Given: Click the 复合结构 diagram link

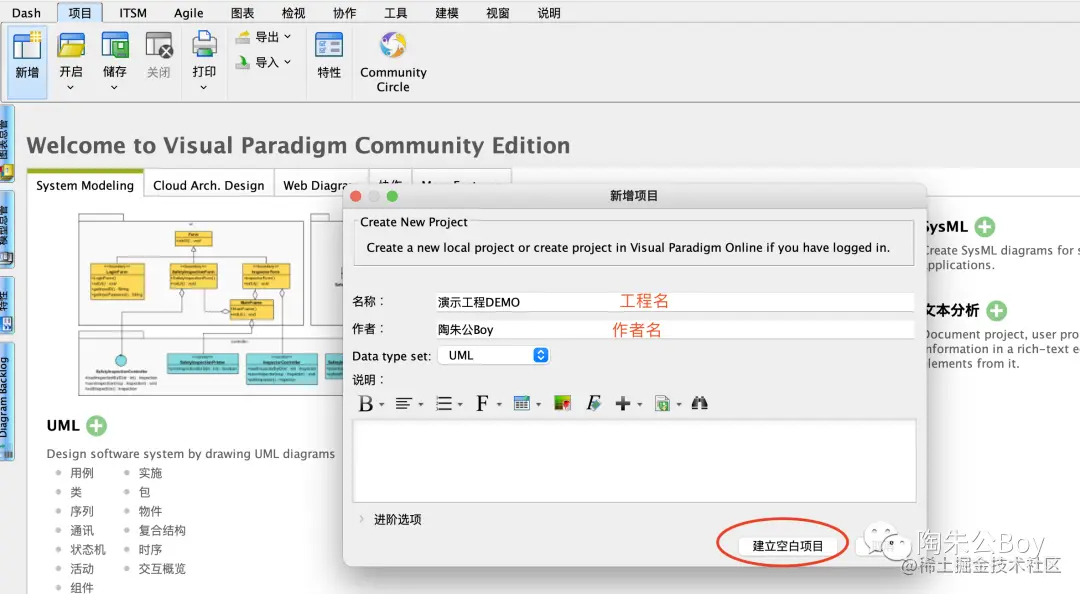Looking at the screenshot, I should point(162,531).
